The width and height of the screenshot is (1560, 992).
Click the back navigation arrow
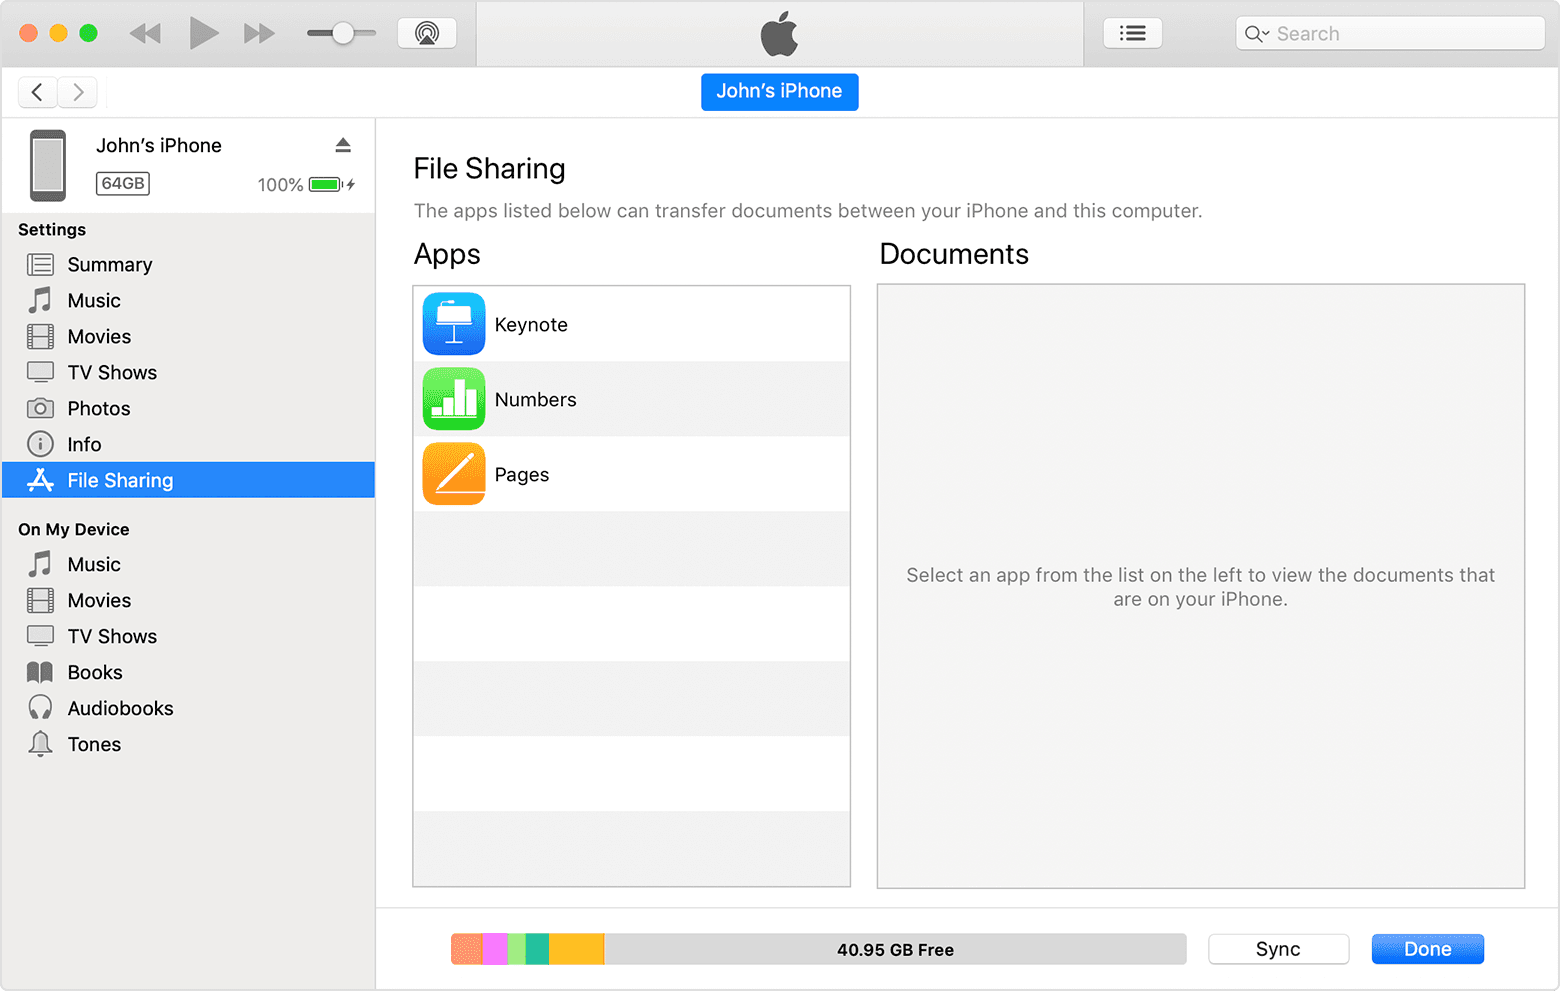(x=37, y=91)
